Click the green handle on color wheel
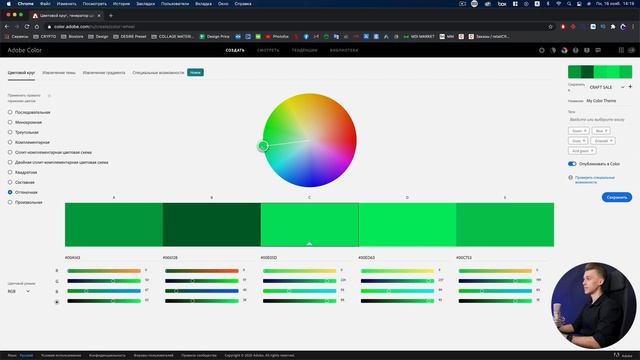640x360 pixels. point(263,145)
